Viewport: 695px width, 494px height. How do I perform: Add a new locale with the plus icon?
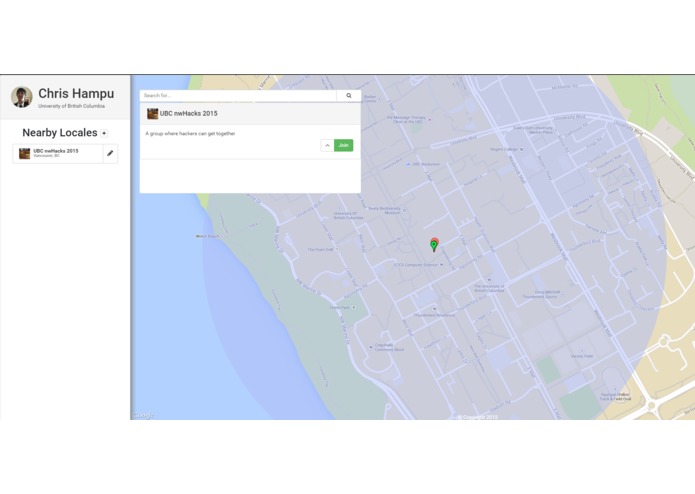click(104, 133)
